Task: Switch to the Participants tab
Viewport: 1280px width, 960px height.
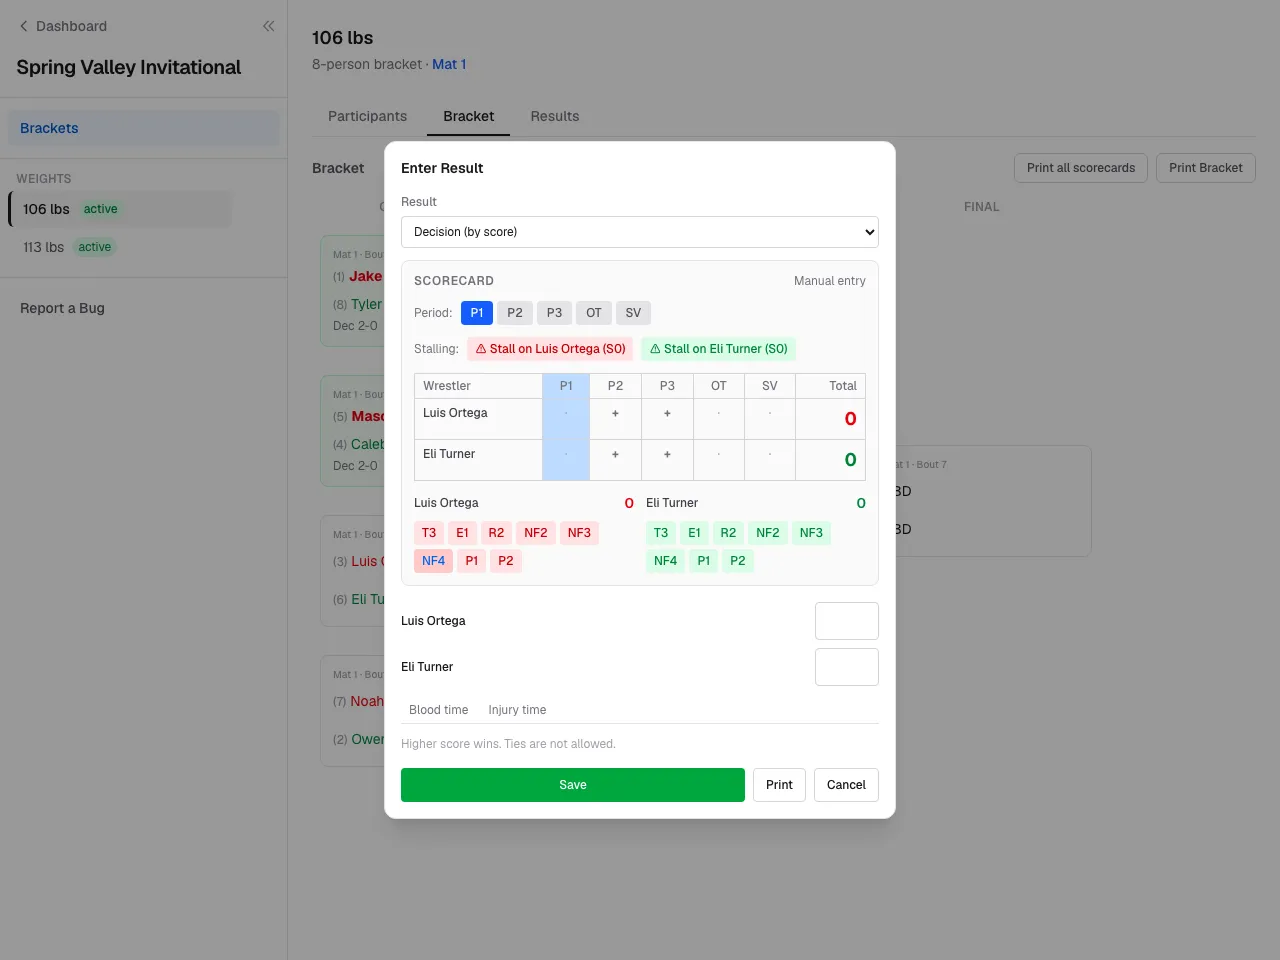Action: (x=368, y=116)
